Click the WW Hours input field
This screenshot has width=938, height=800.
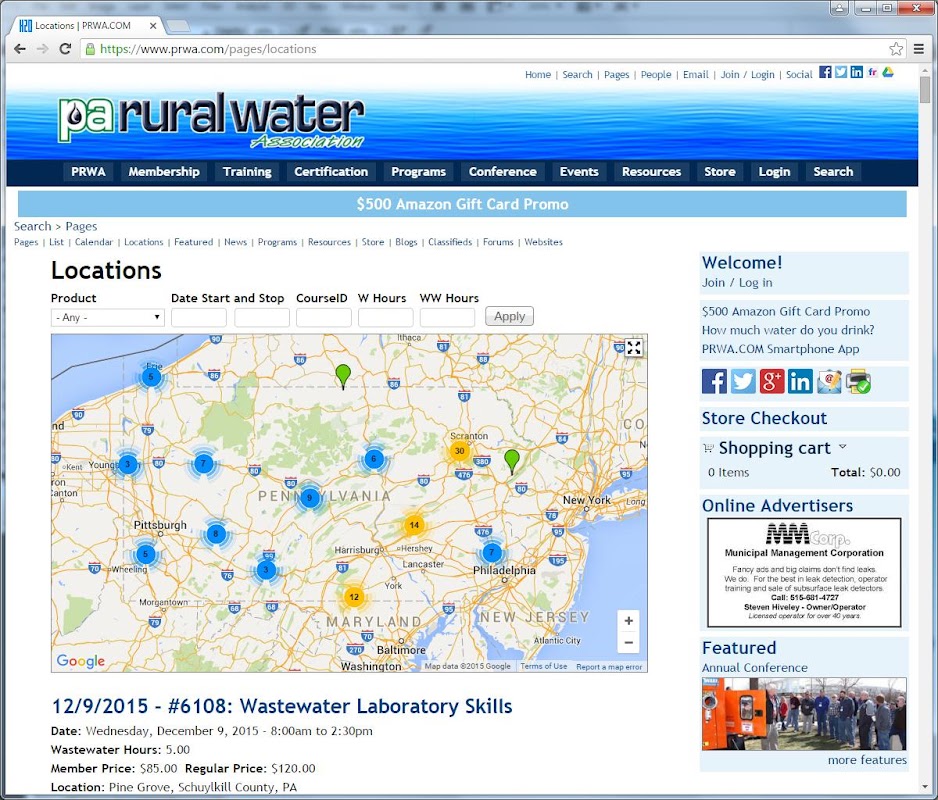pyautogui.click(x=447, y=317)
